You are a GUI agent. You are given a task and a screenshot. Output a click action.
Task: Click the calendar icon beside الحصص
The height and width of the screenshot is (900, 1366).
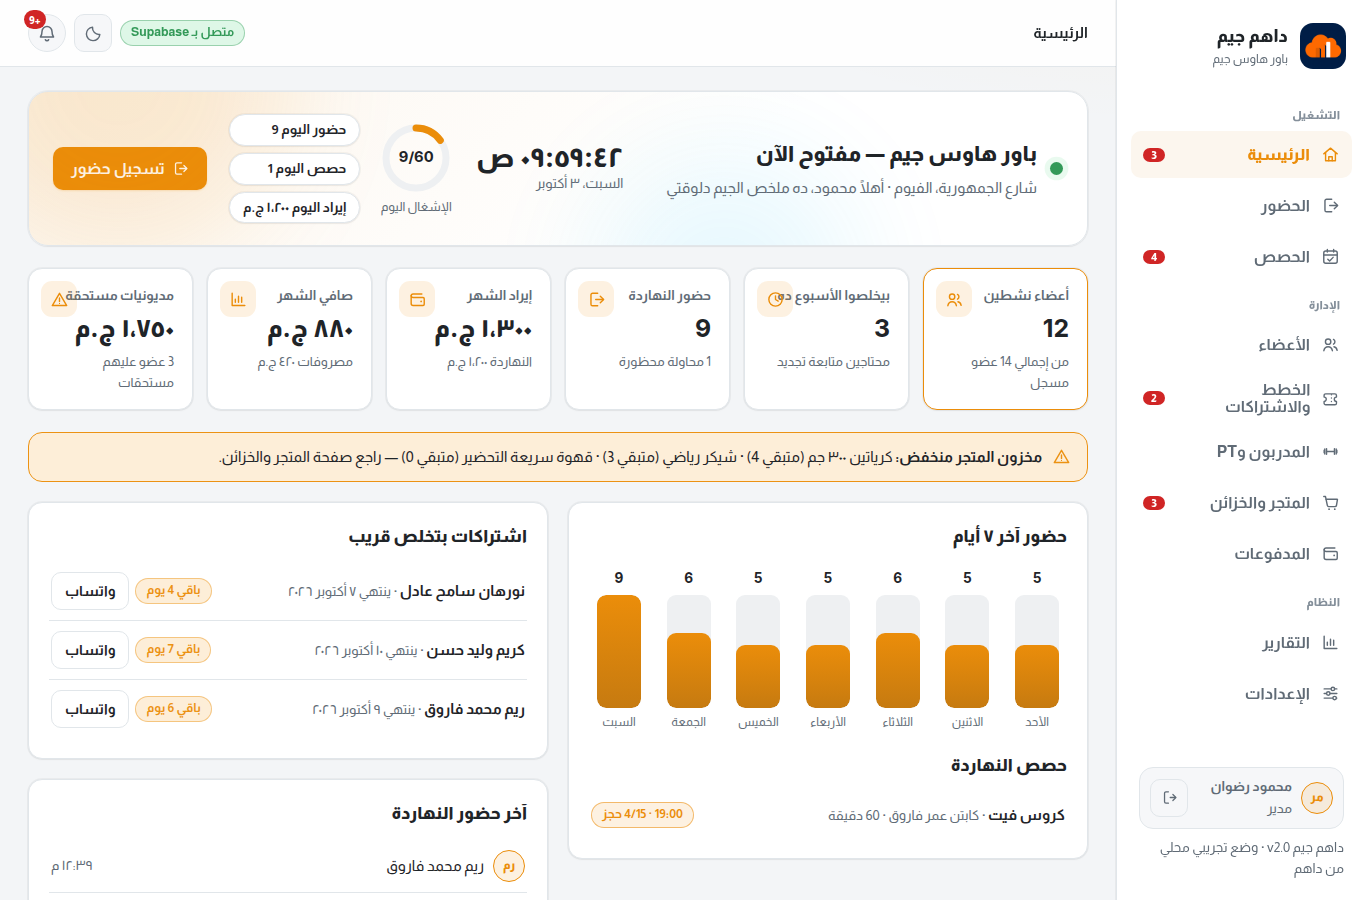point(1330,257)
